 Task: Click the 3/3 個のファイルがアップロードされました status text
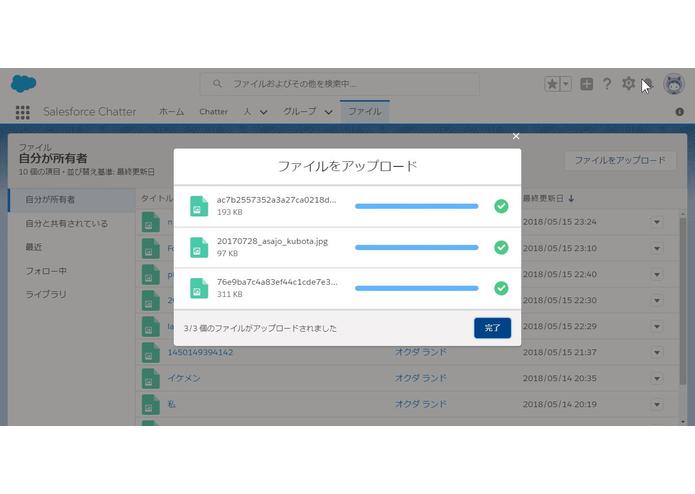coord(260,328)
